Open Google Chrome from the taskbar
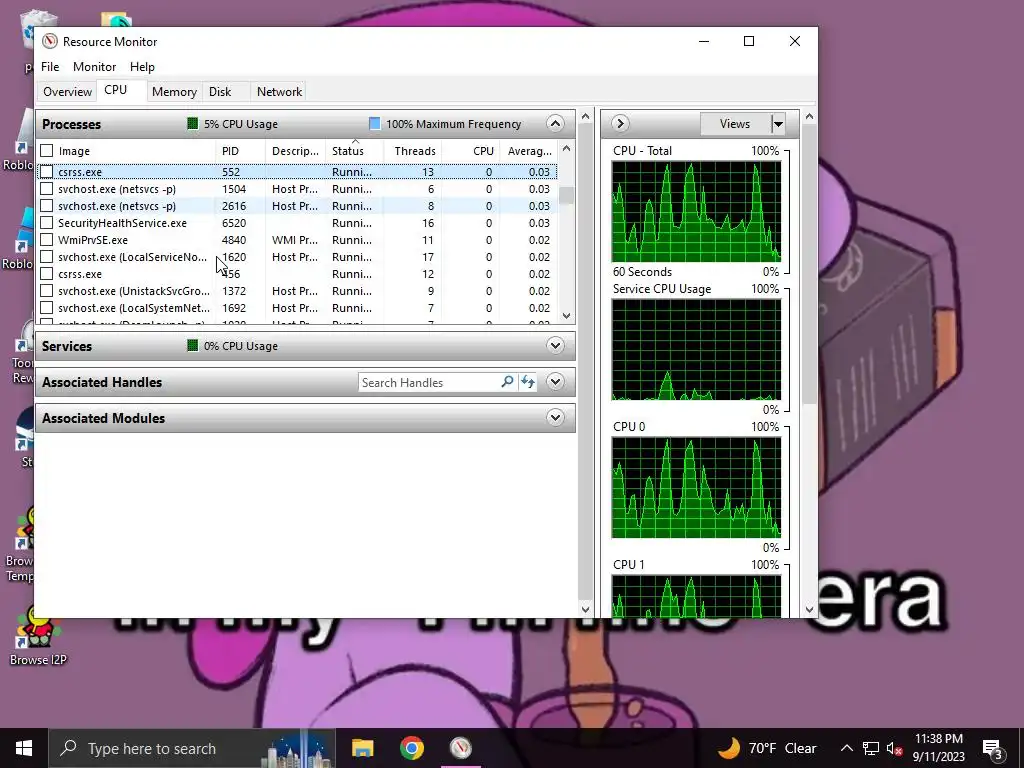Viewport: 1024px width, 768px height. tap(411, 748)
